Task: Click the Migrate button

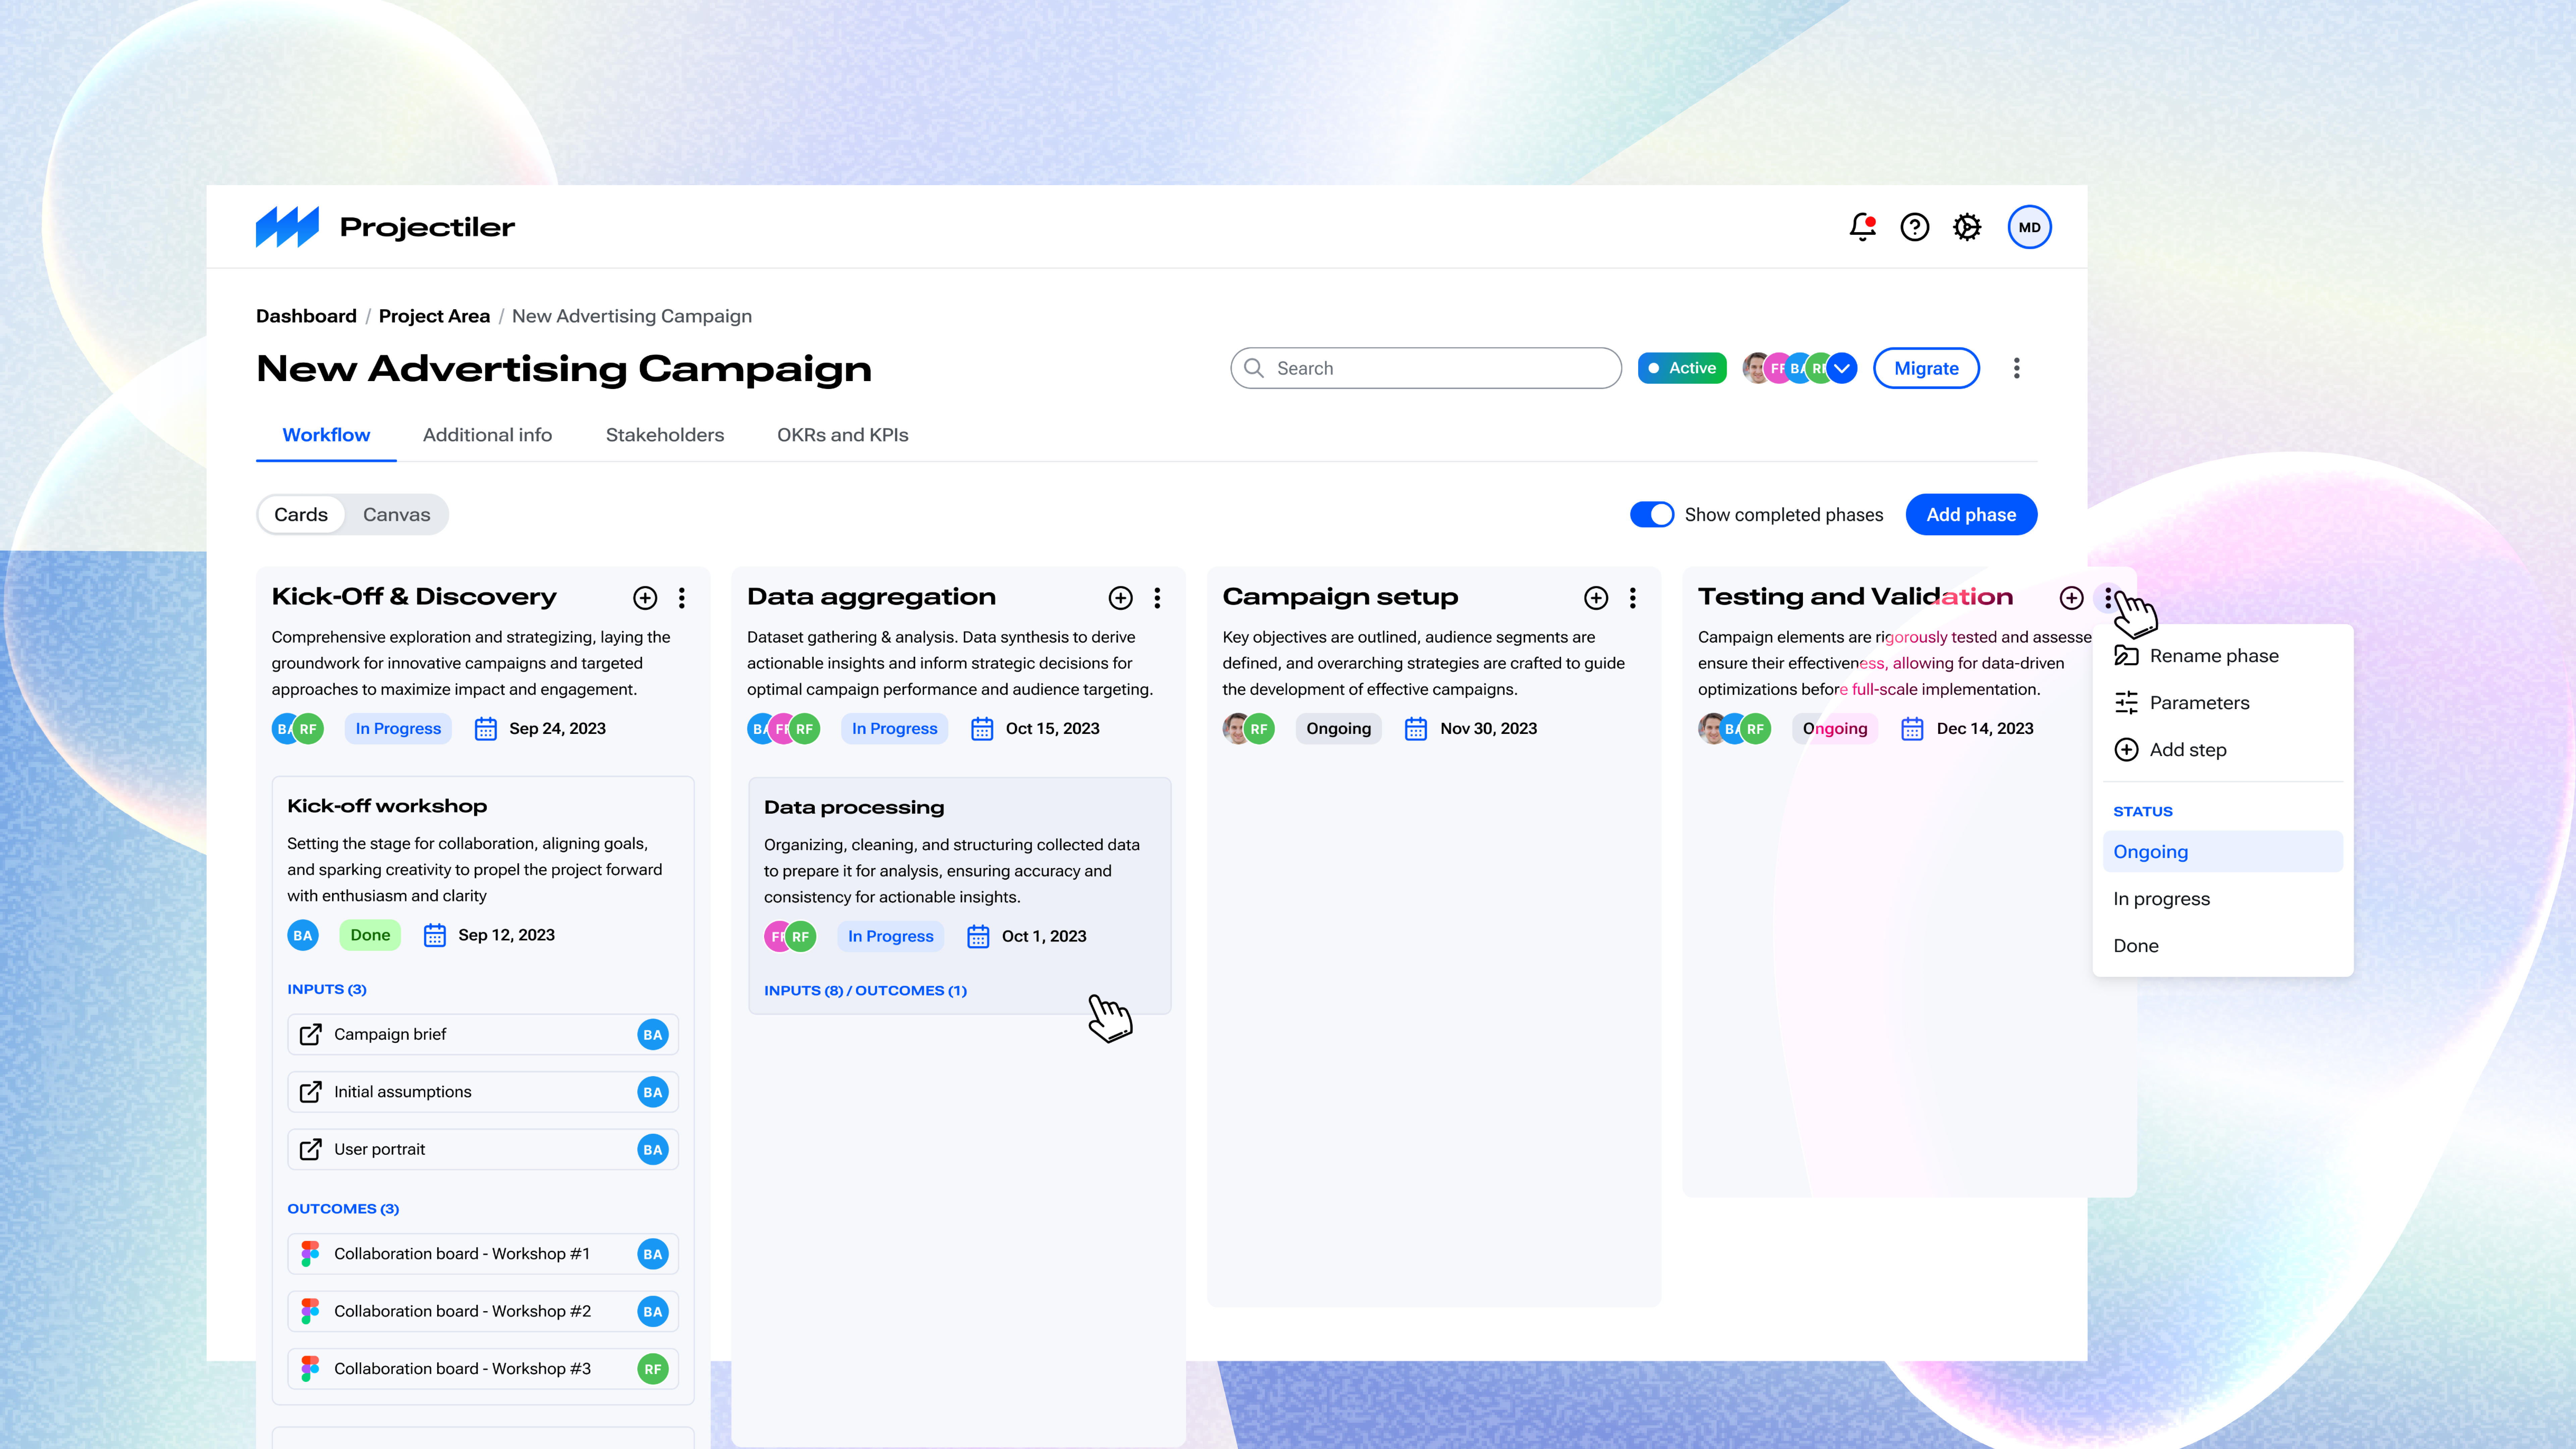Action: 1926,368
